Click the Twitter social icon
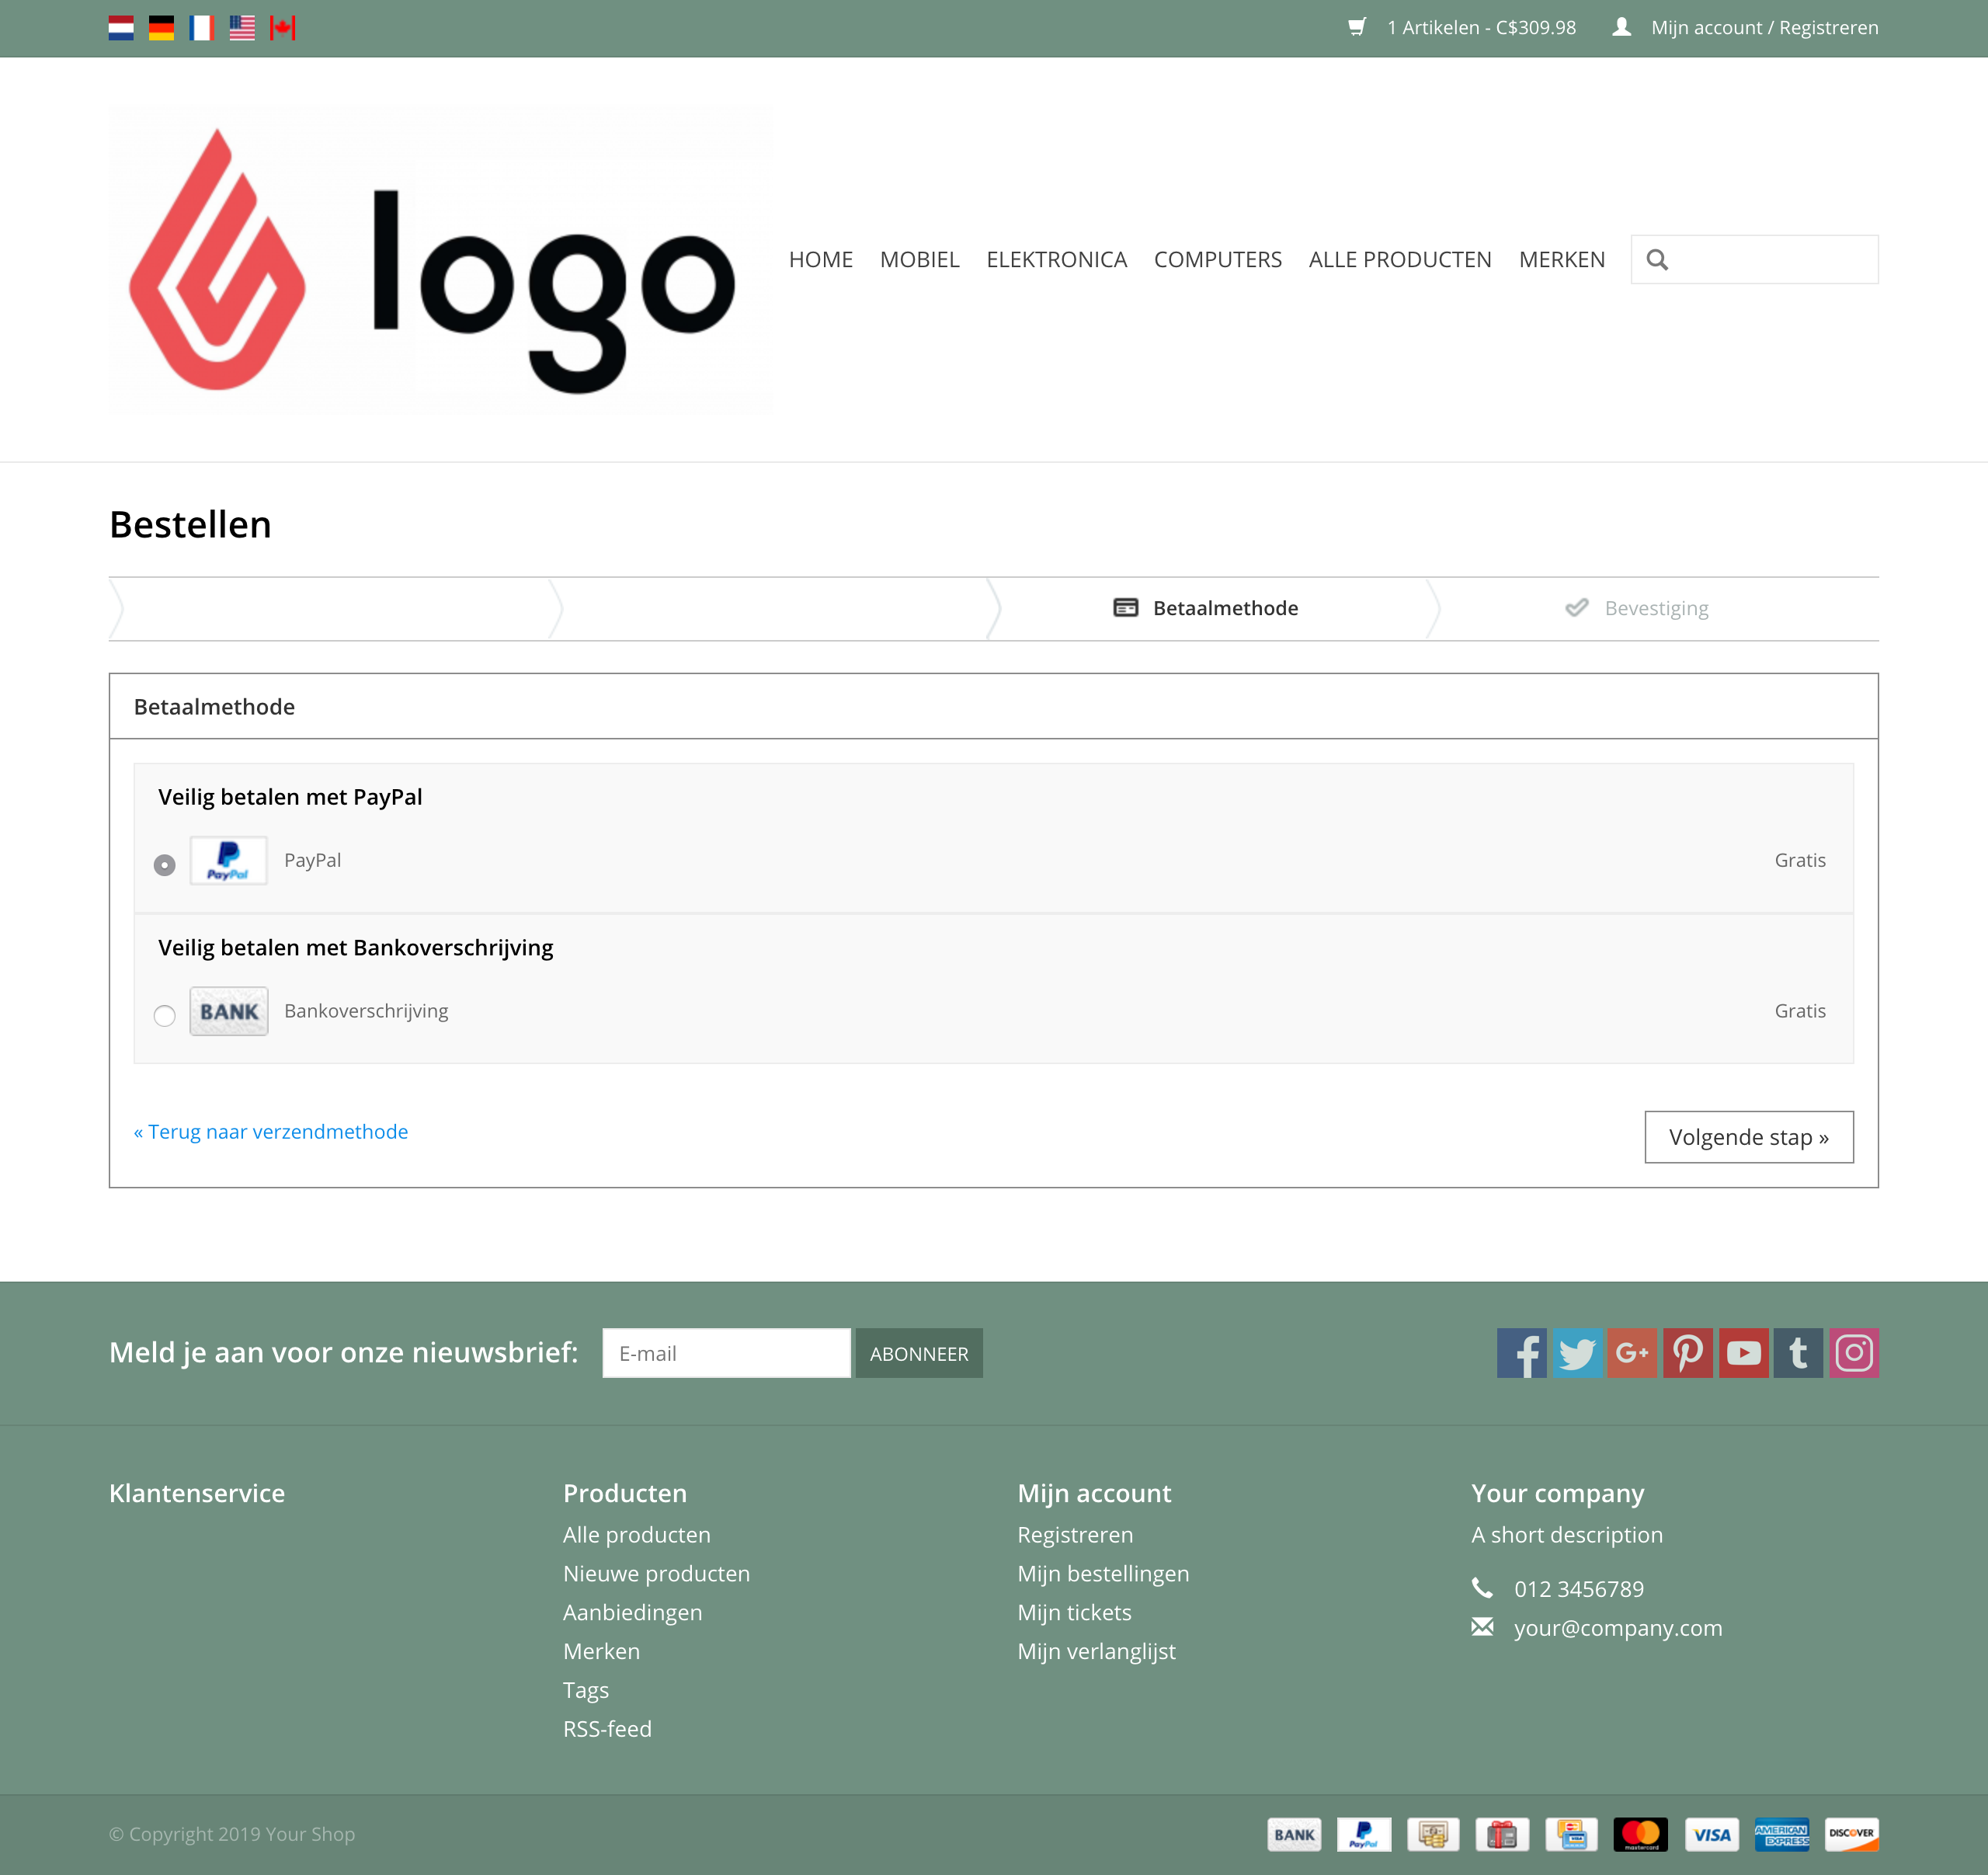Image resolution: width=1988 pixels, height=1875 pixels. (1576, 1351)
